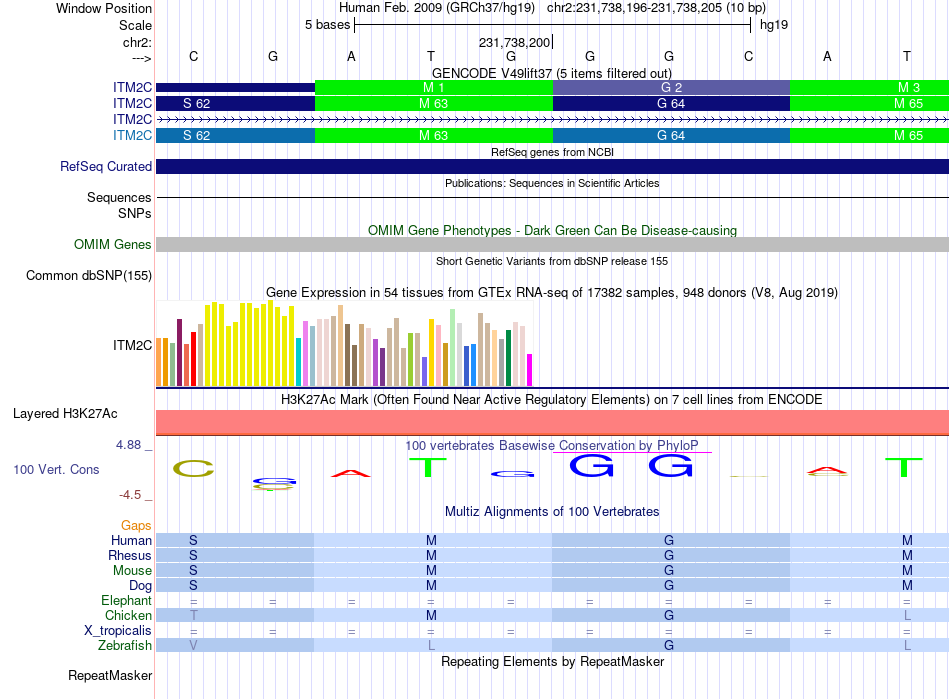Open the GTEx Gene Expression track title
The image size is (950, 699).
(x=552, y=293)
